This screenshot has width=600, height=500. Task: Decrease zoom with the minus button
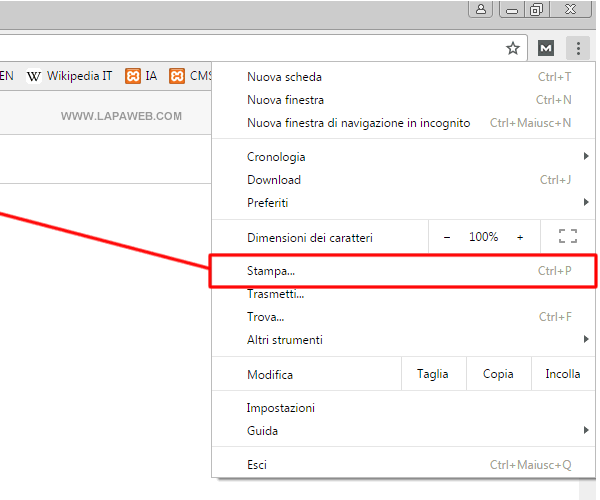[447, 237]
